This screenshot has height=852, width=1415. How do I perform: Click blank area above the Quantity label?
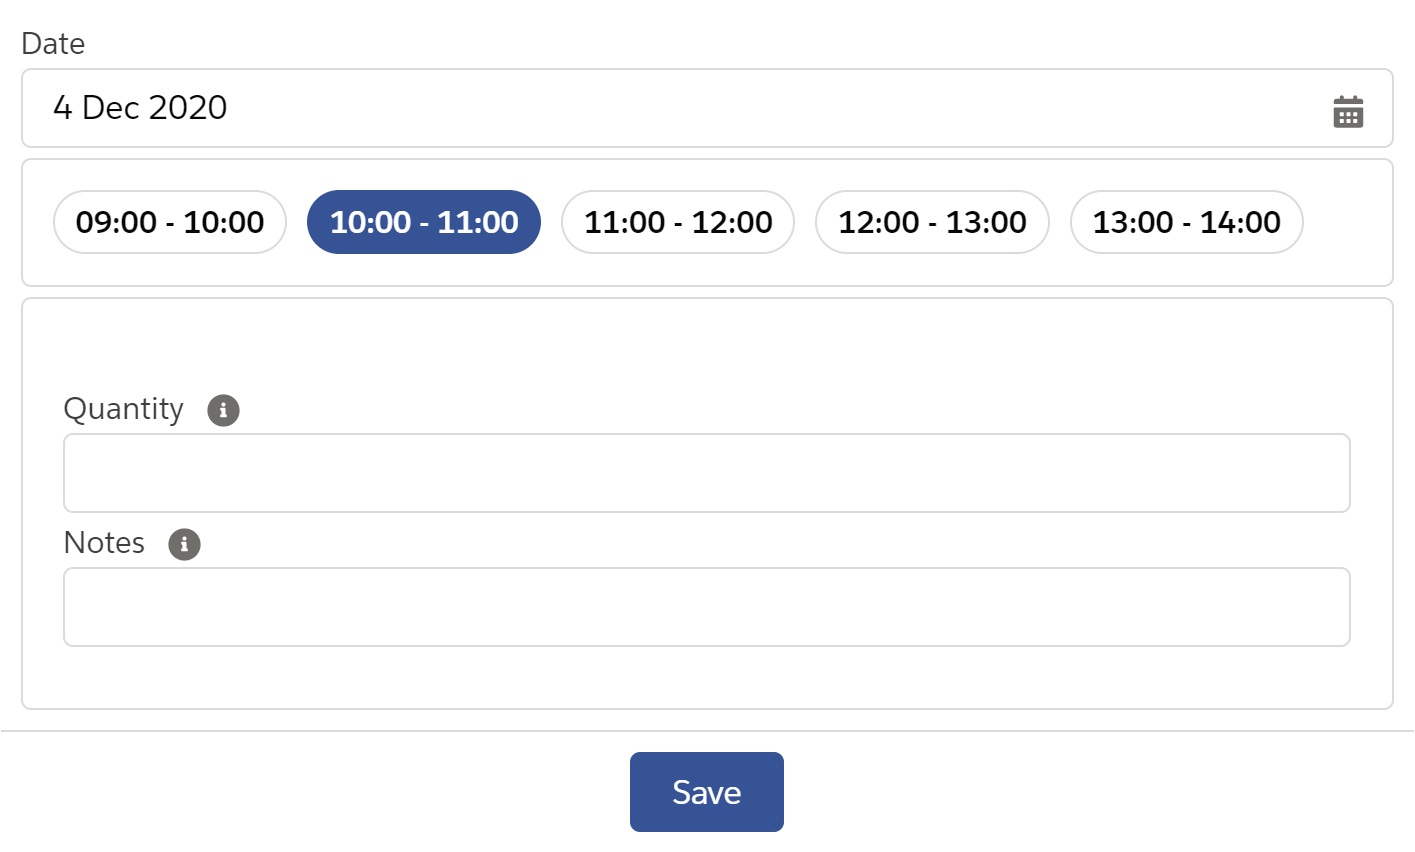point(706,345)
